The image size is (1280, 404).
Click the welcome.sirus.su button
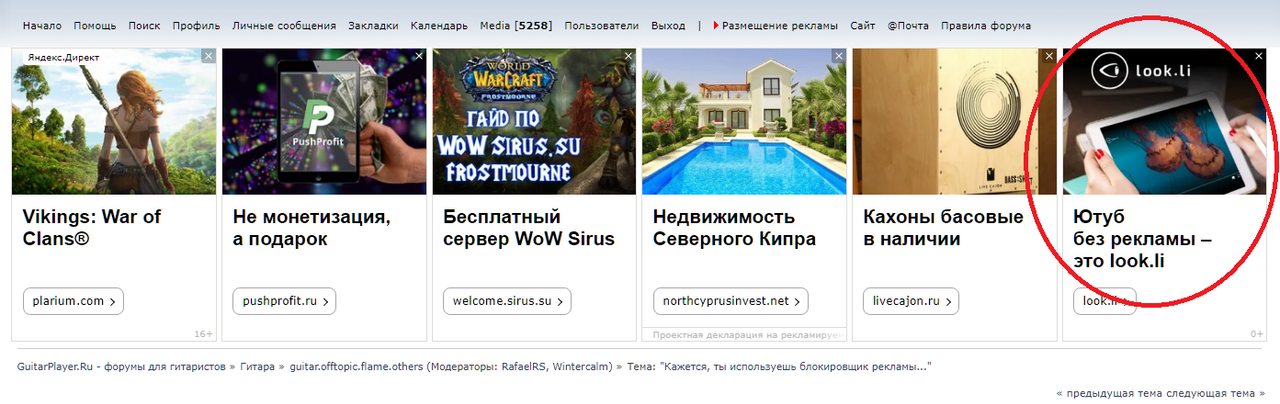pos(507,301)
